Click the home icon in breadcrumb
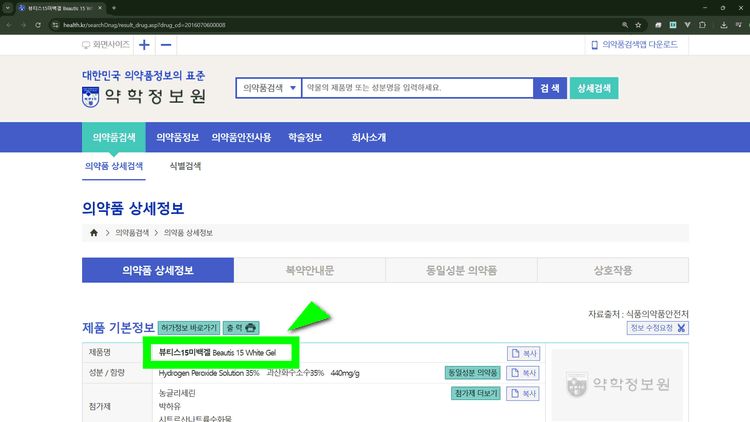Image resolution: width=750 pixels, height=422 pixels. tap(94, 232)
